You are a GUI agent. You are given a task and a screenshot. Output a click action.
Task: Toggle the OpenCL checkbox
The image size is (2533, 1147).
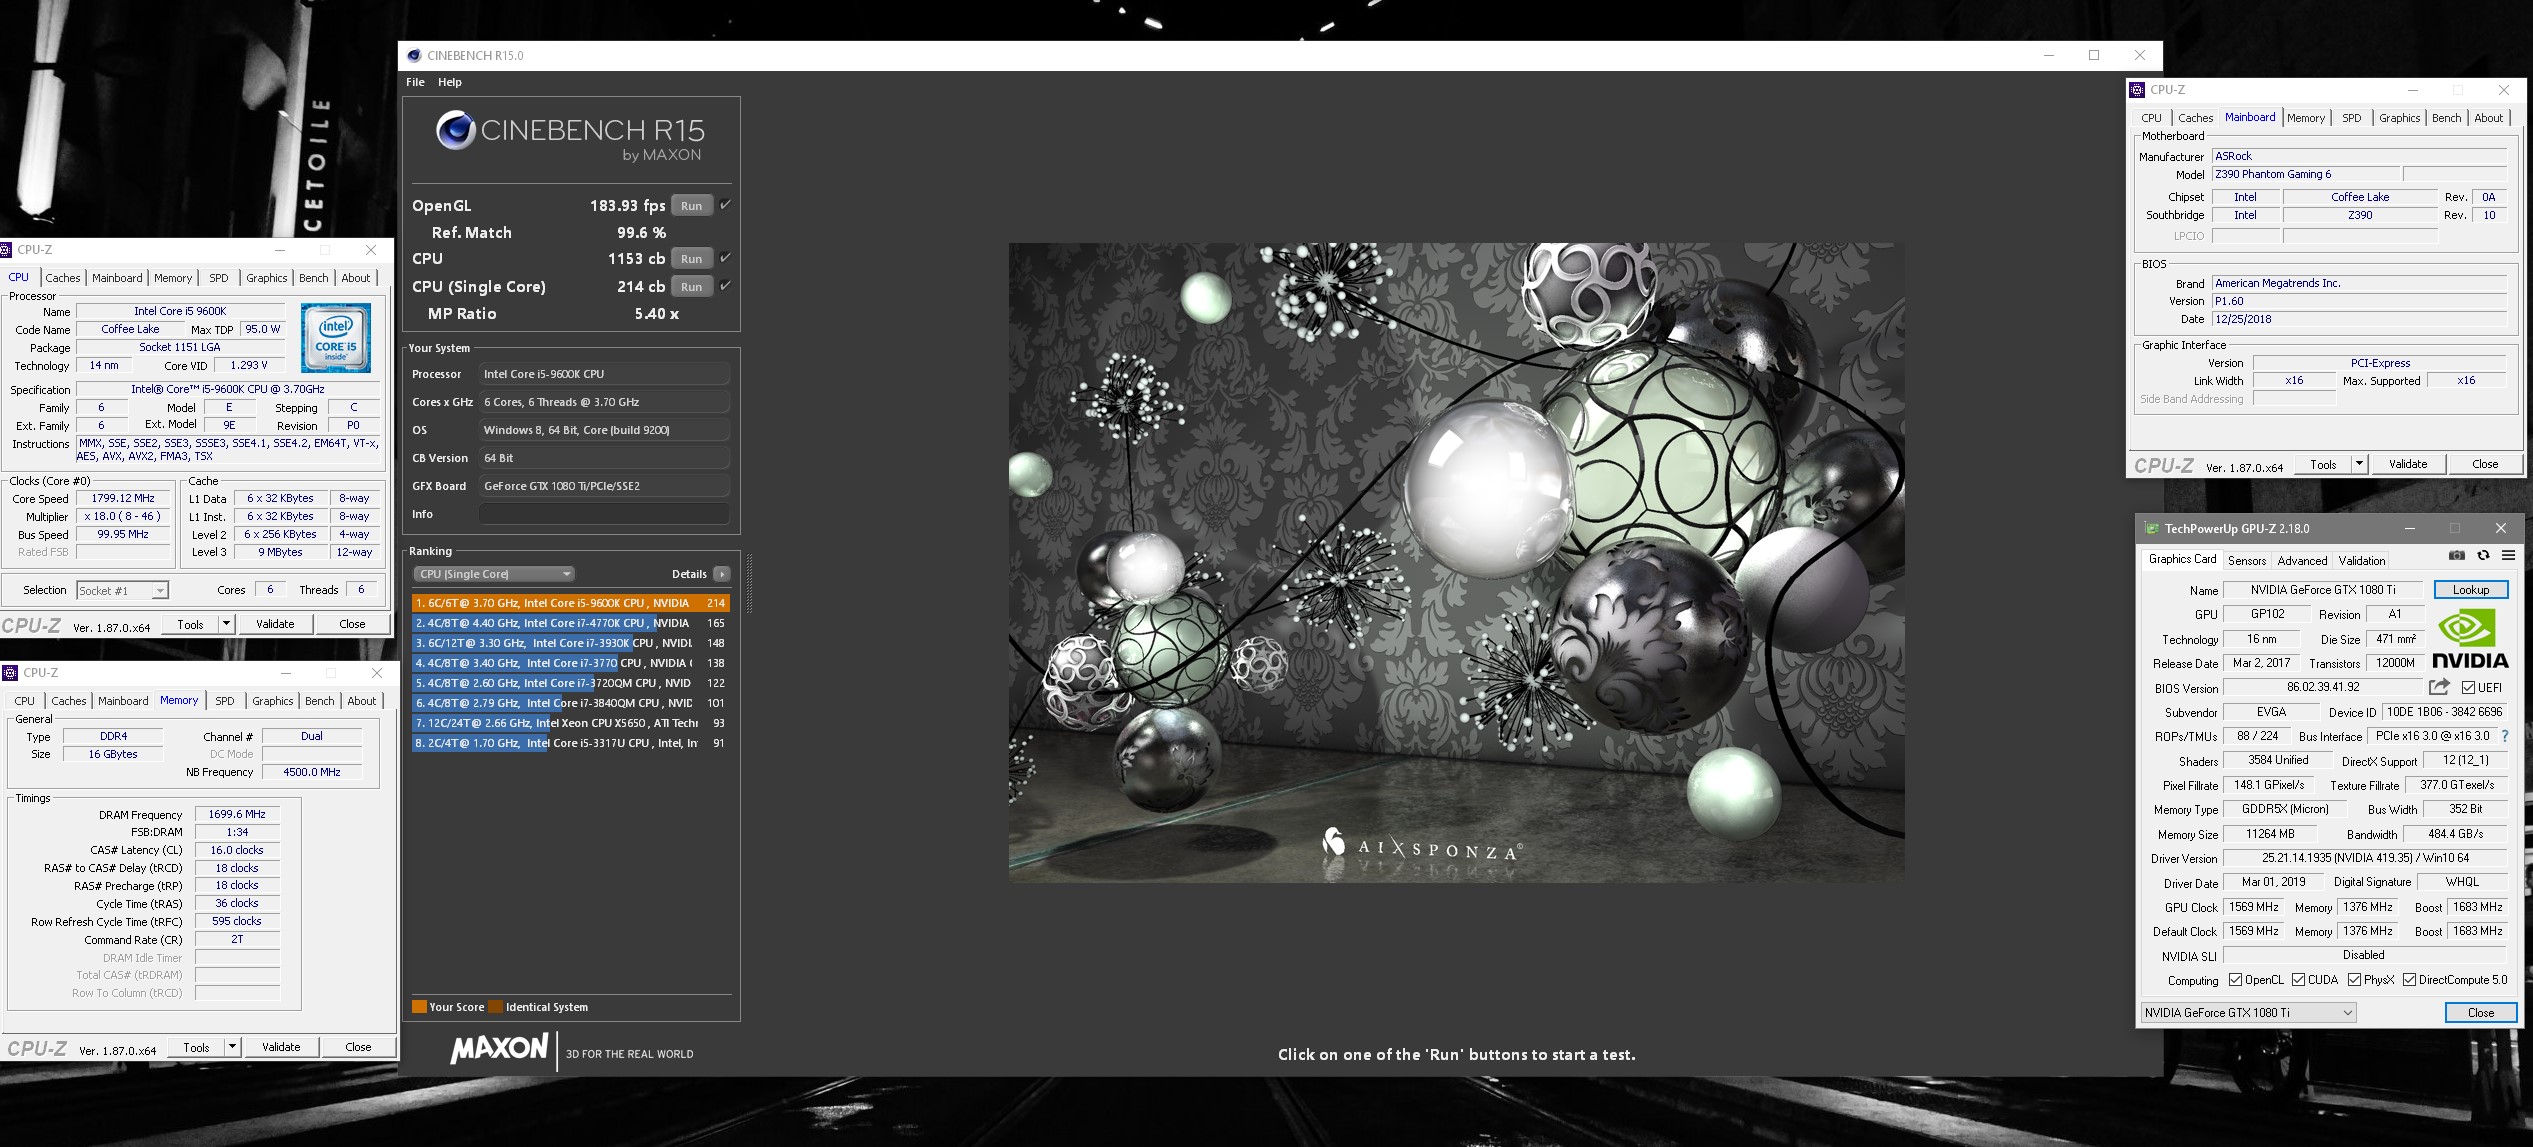[x=2235, y=980]
